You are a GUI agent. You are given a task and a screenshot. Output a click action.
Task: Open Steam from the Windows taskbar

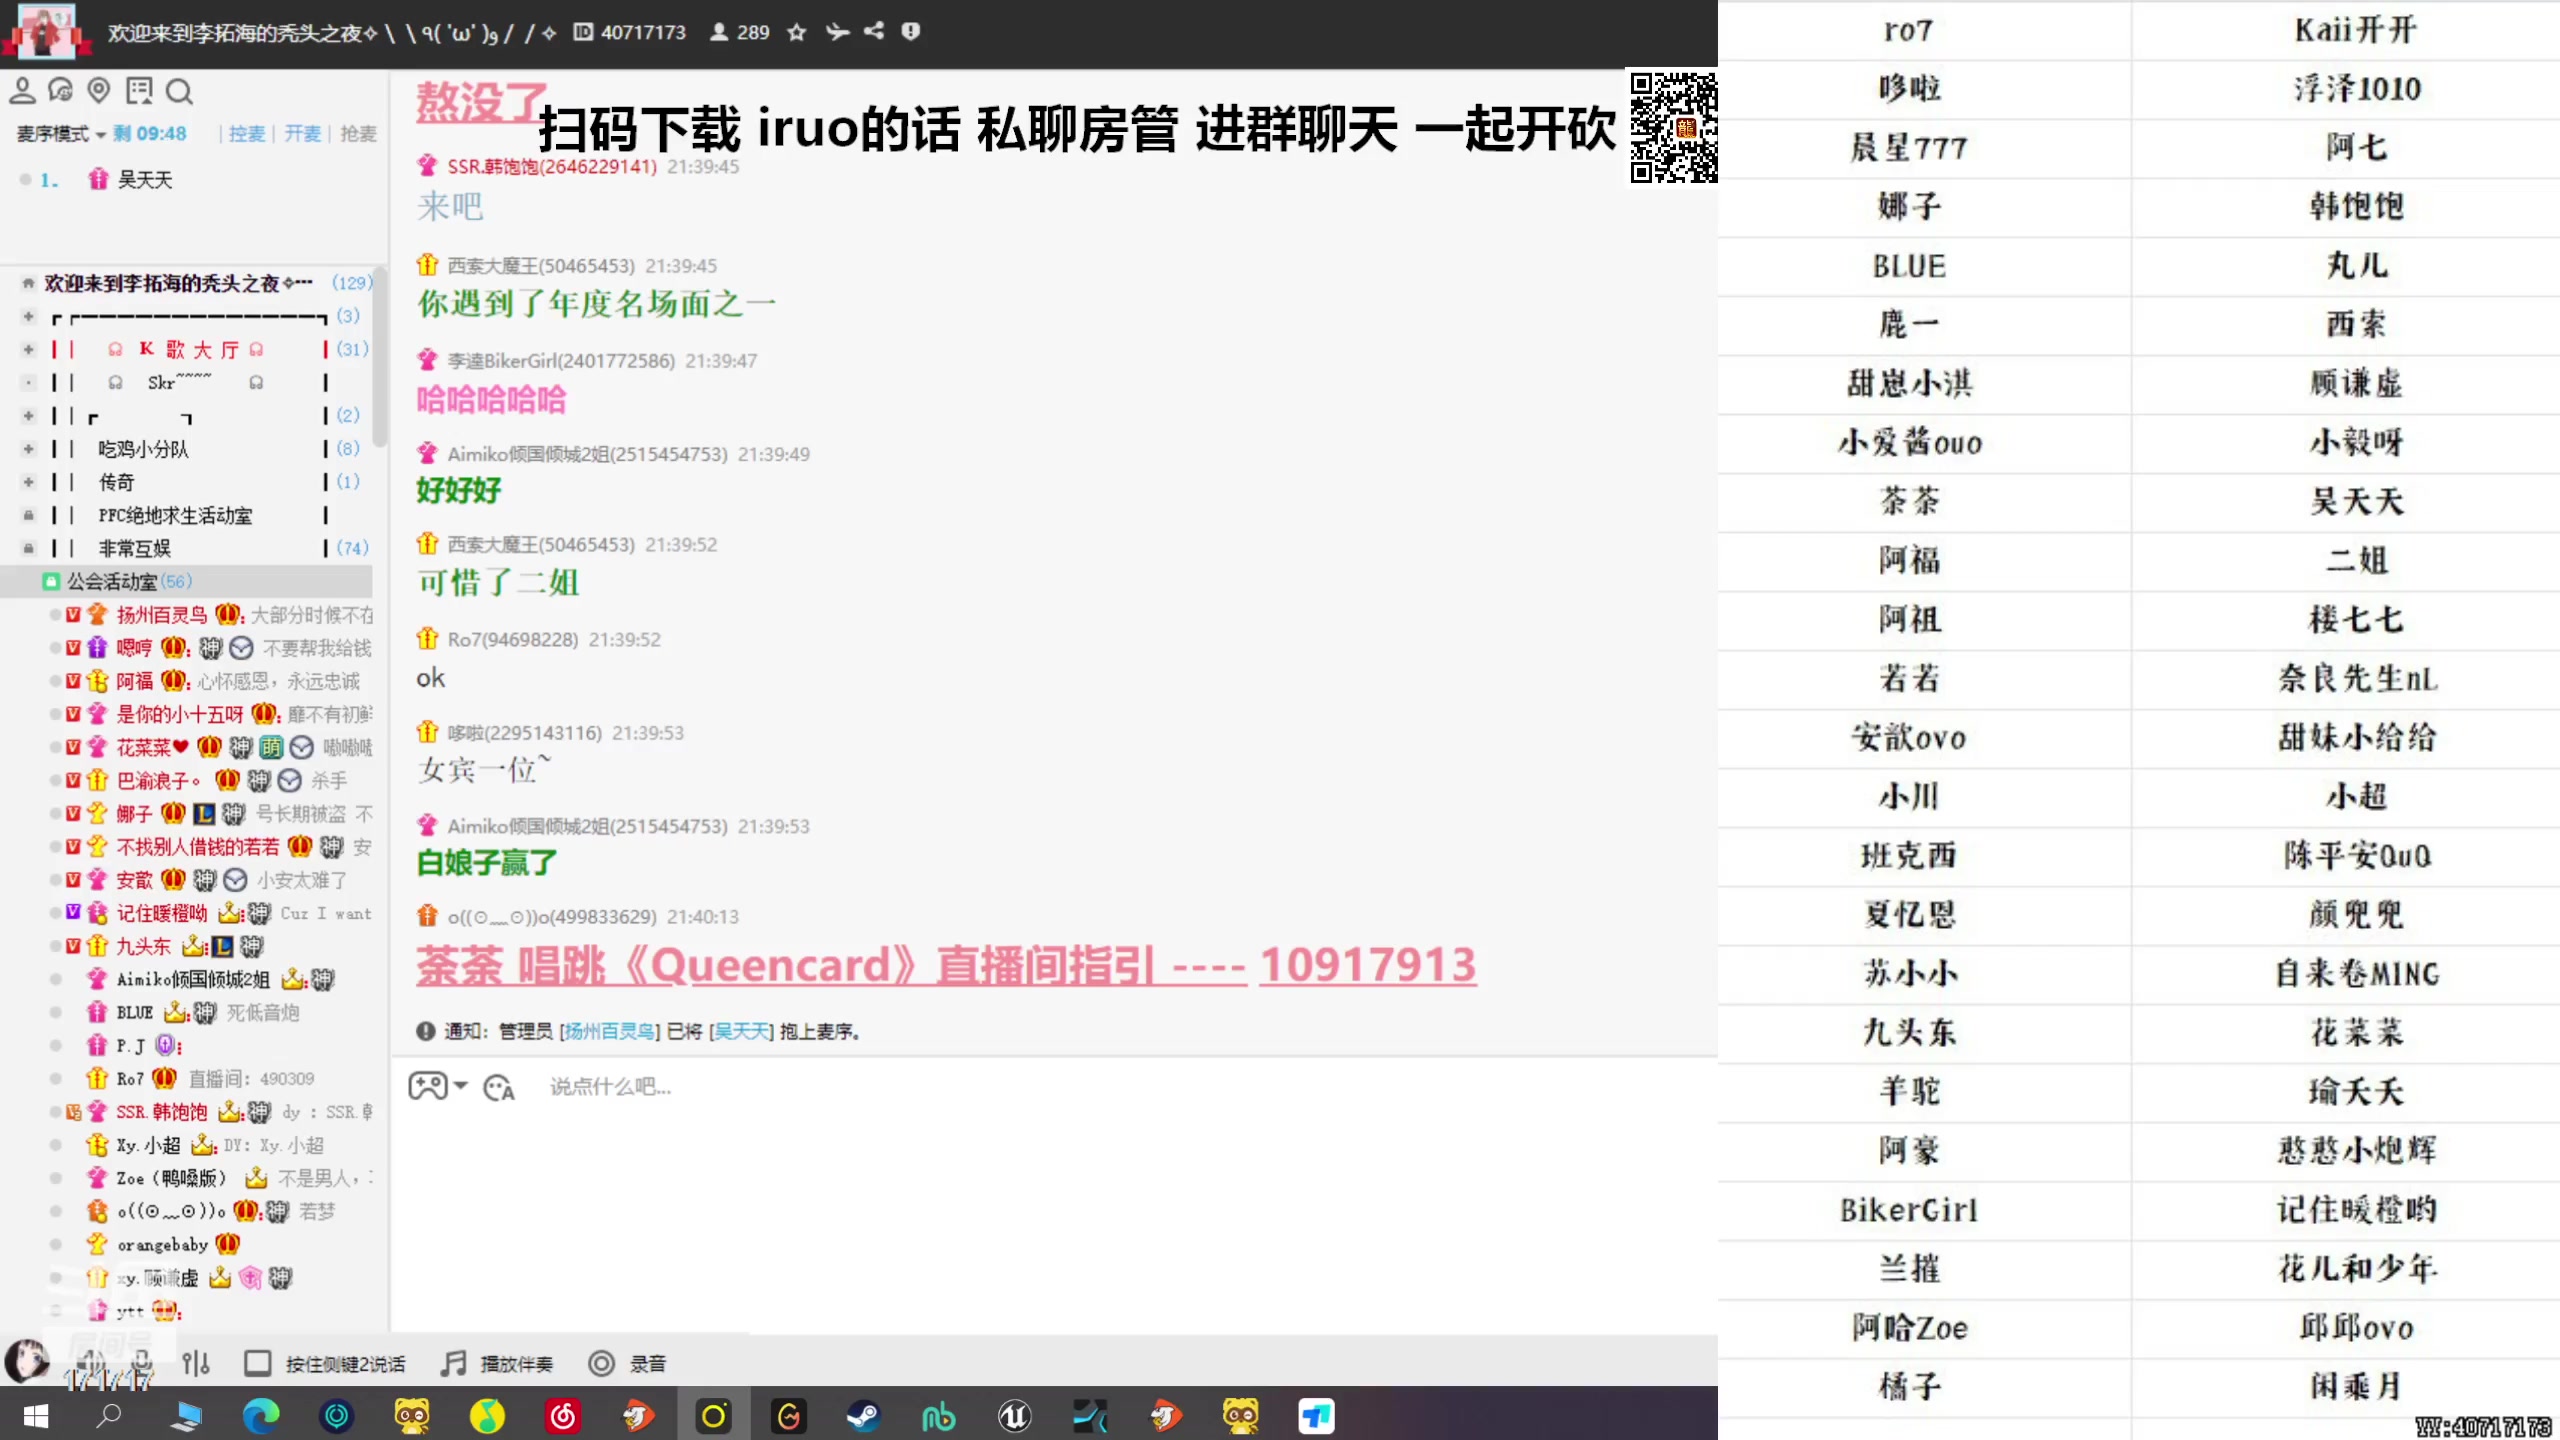(x=862, y=1416)
